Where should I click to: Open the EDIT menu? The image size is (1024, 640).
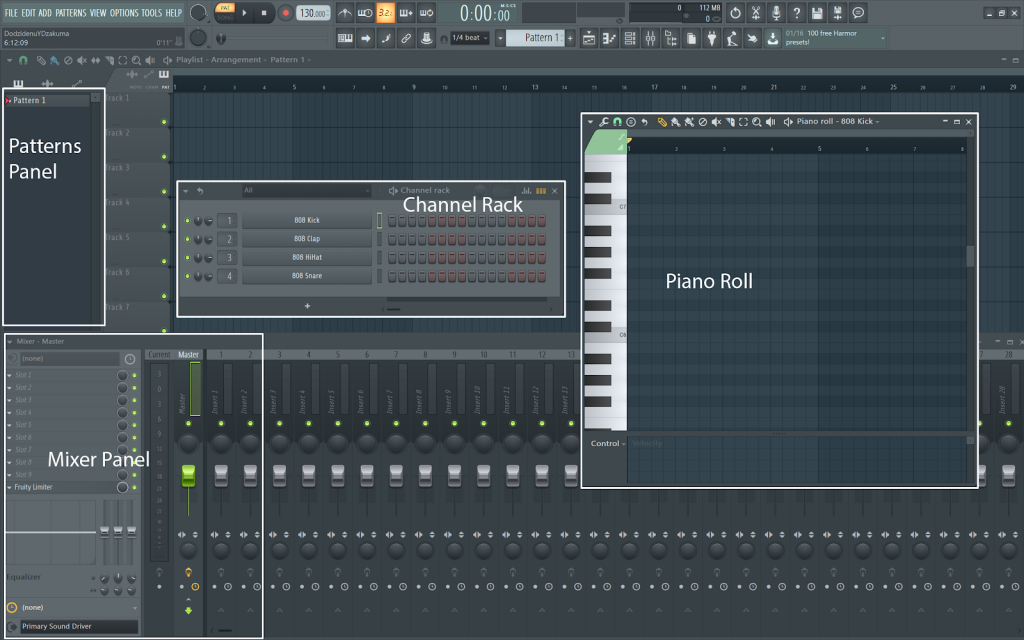28,12
